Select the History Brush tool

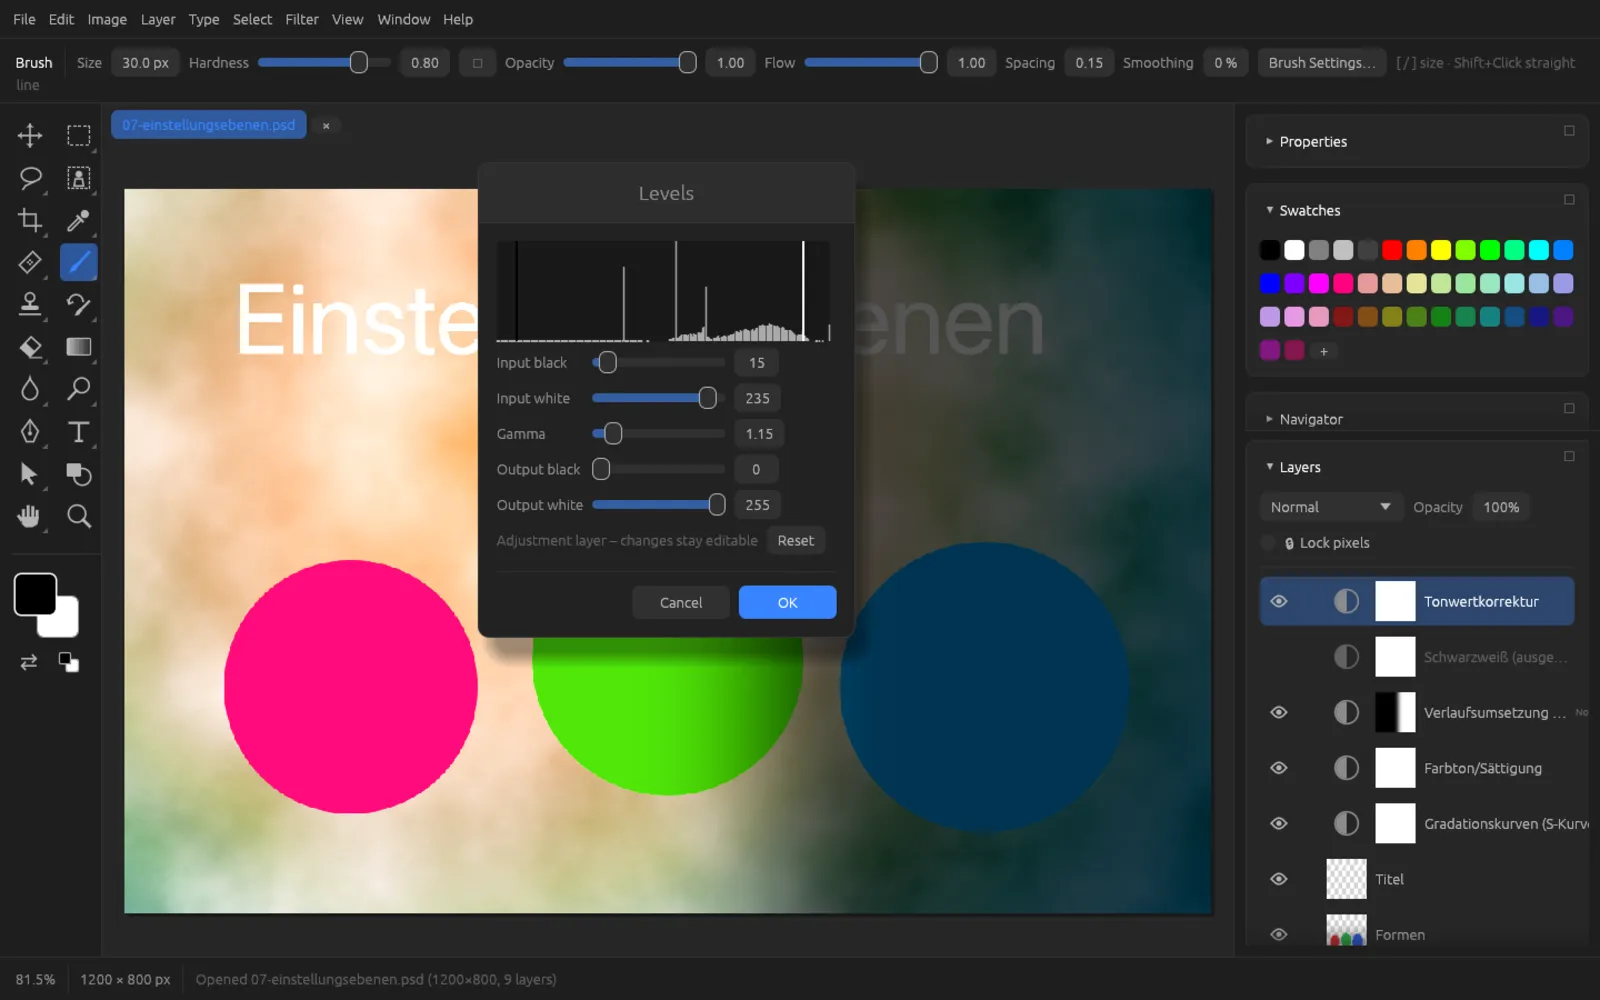click(x=78, y=304)
